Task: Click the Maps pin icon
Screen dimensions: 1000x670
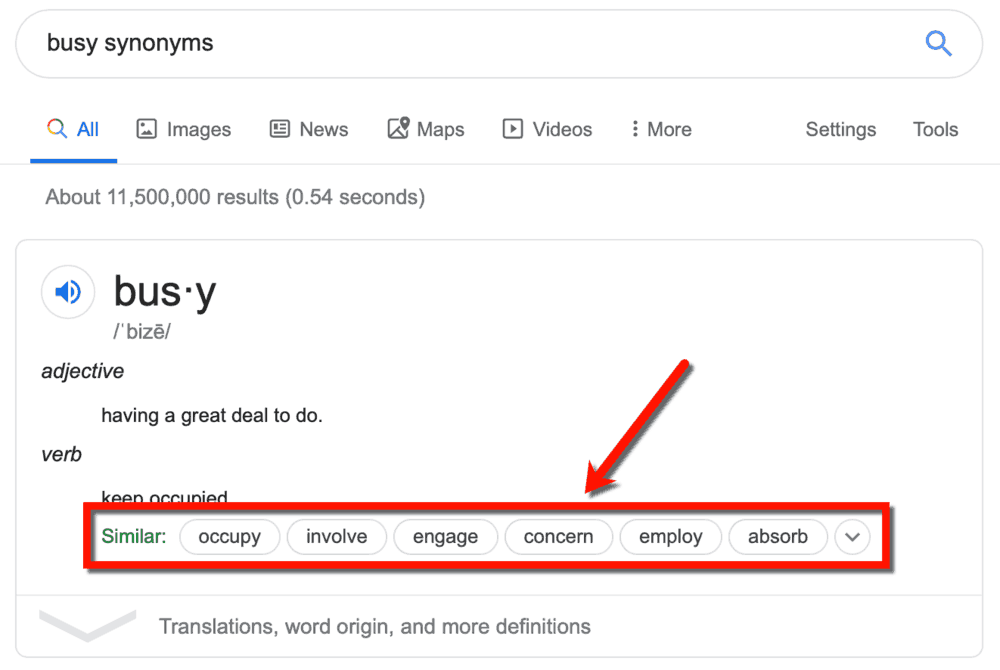Action: pyautogui.click(x=397, y=129)
